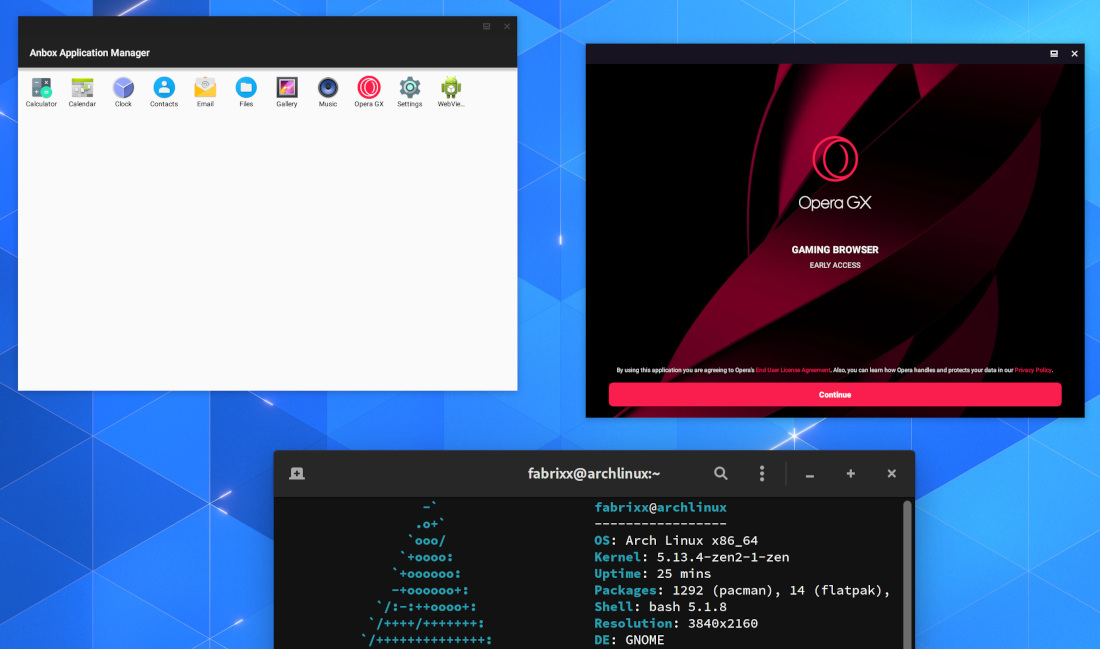
Task: Minimize the terminal window
Action: 810,474
